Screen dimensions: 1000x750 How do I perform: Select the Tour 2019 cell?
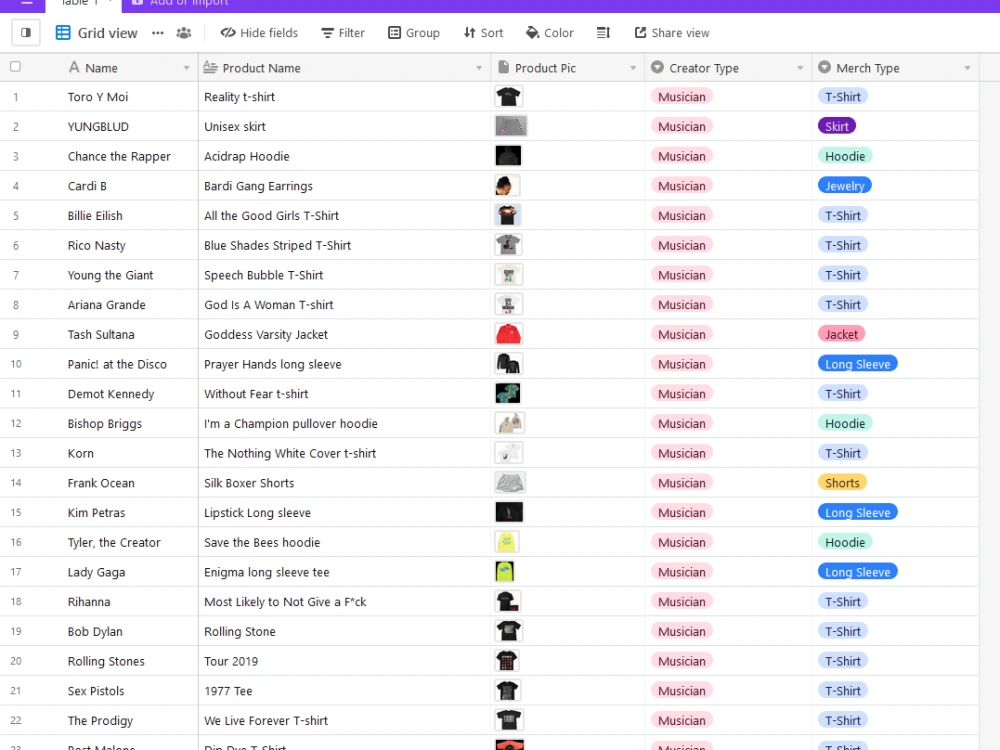[x=344, y=661]
